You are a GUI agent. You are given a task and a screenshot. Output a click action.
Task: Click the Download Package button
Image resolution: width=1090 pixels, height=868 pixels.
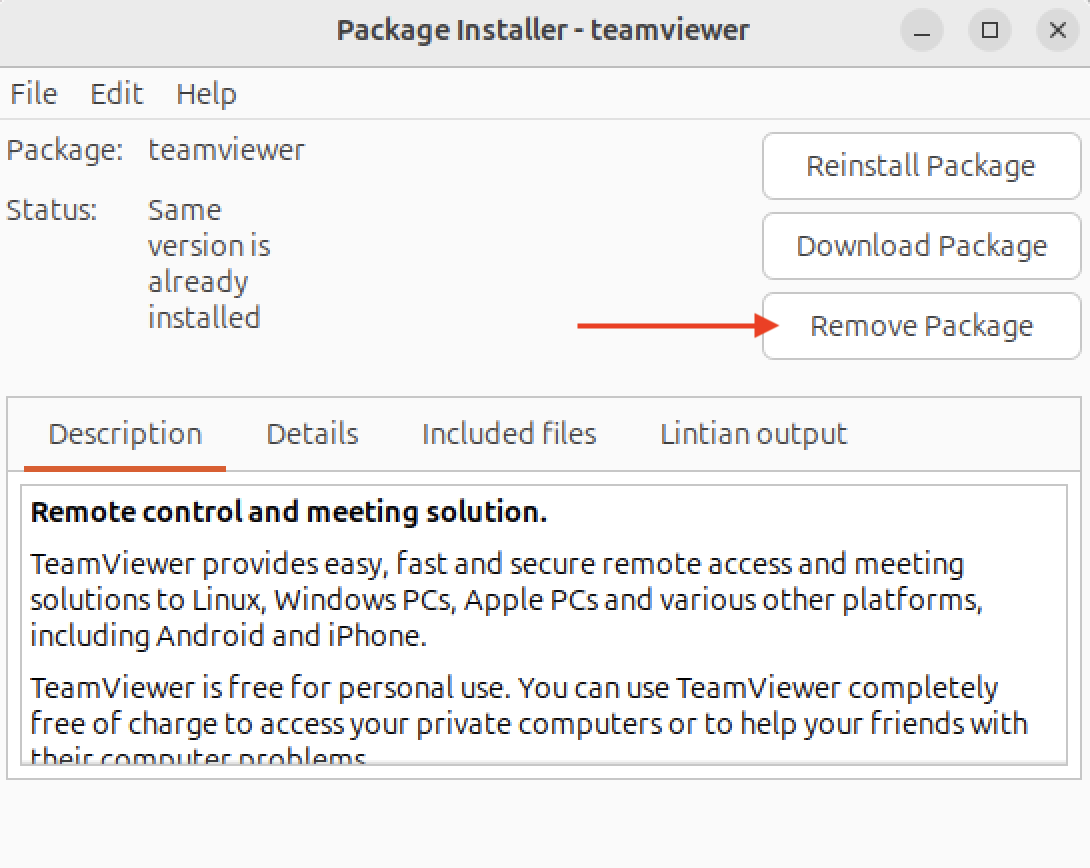pos(920,246)
